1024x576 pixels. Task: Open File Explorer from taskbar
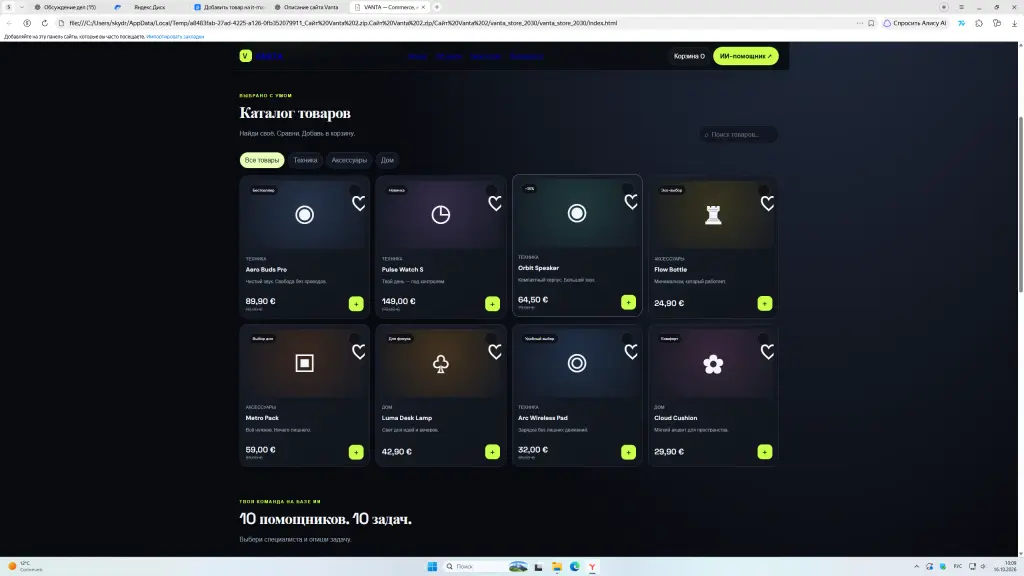[556, 566]
